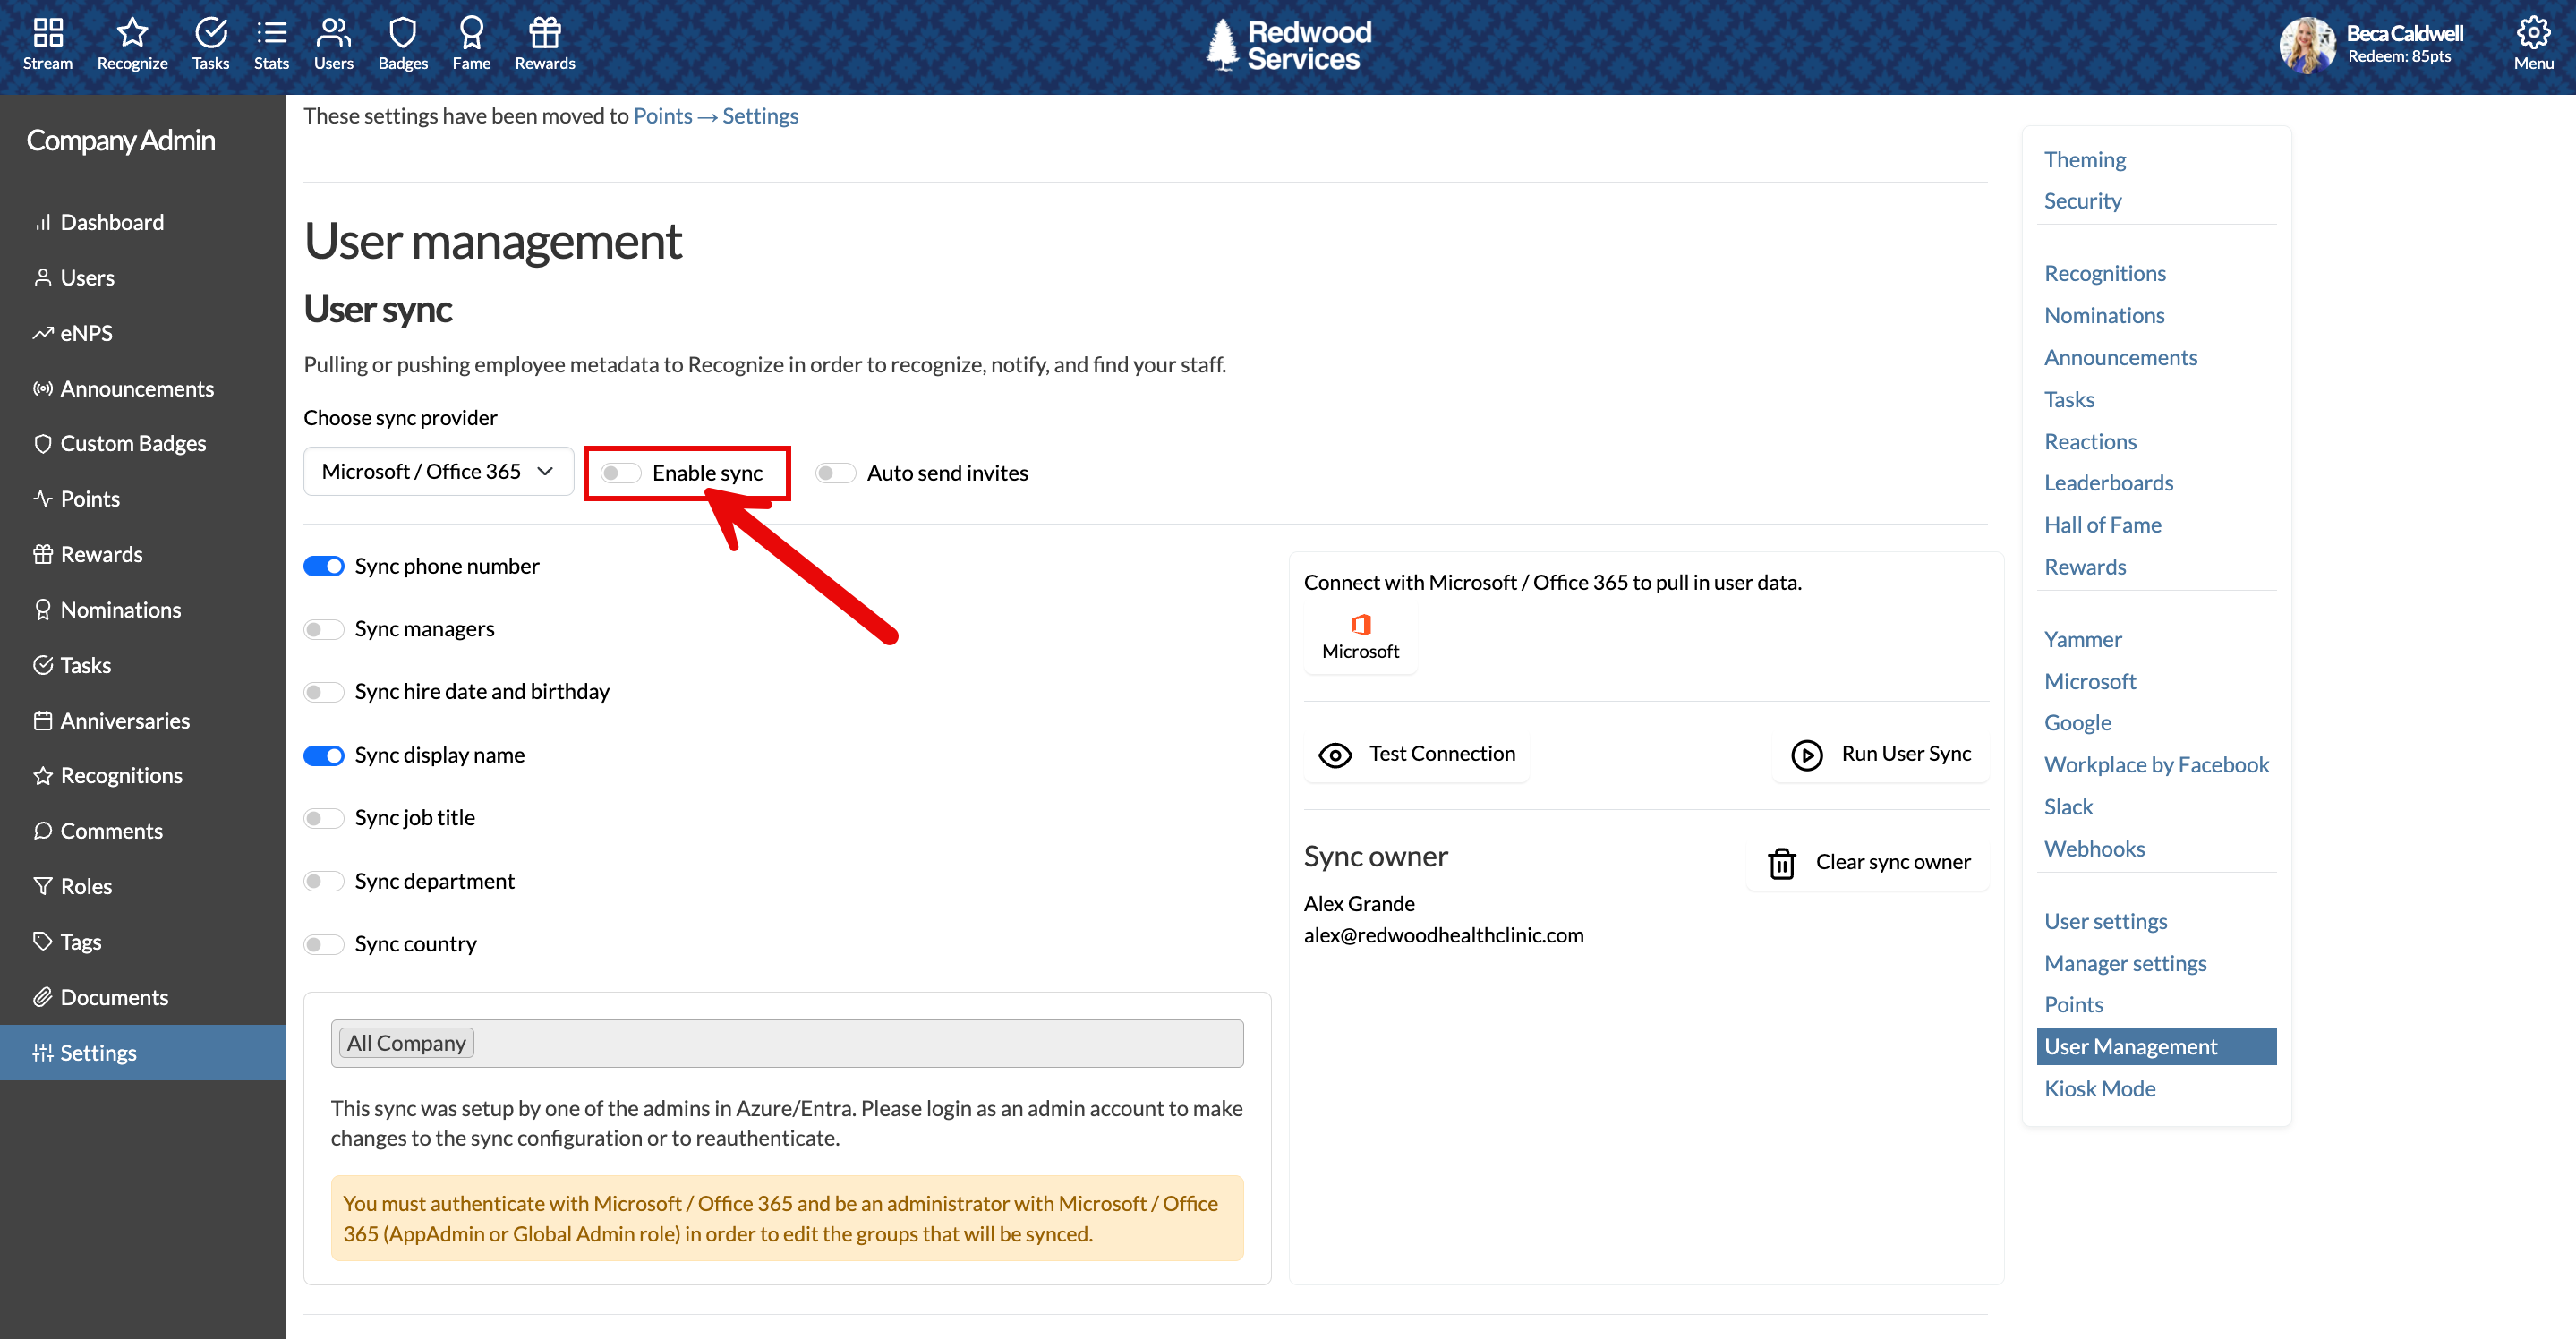Viewport: 2576px width, 1339px height.
Task: Open the Stream icon in top navigation
Action: point(48,32)
